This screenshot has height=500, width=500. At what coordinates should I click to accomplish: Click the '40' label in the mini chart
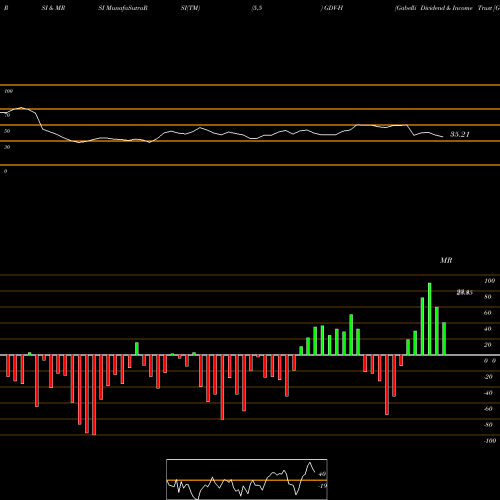[x=322, y=474]
